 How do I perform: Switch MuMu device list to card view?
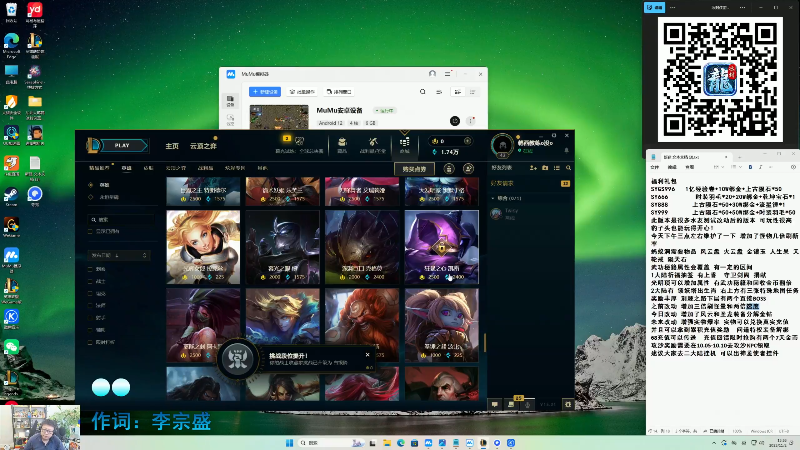pos(458,92)
